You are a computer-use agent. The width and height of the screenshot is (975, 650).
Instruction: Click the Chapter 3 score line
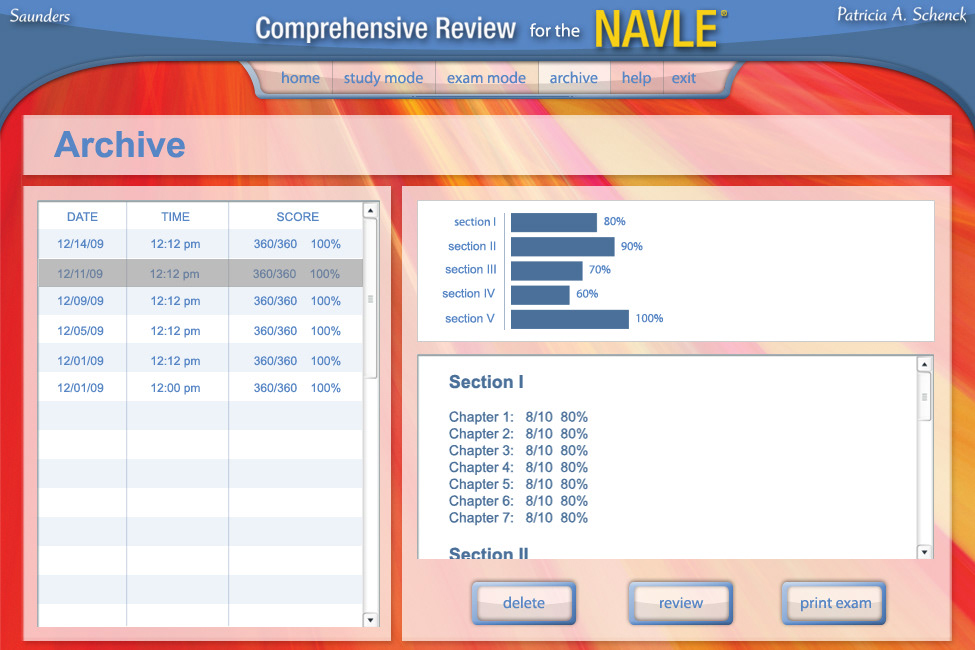(x=518, y=450)
